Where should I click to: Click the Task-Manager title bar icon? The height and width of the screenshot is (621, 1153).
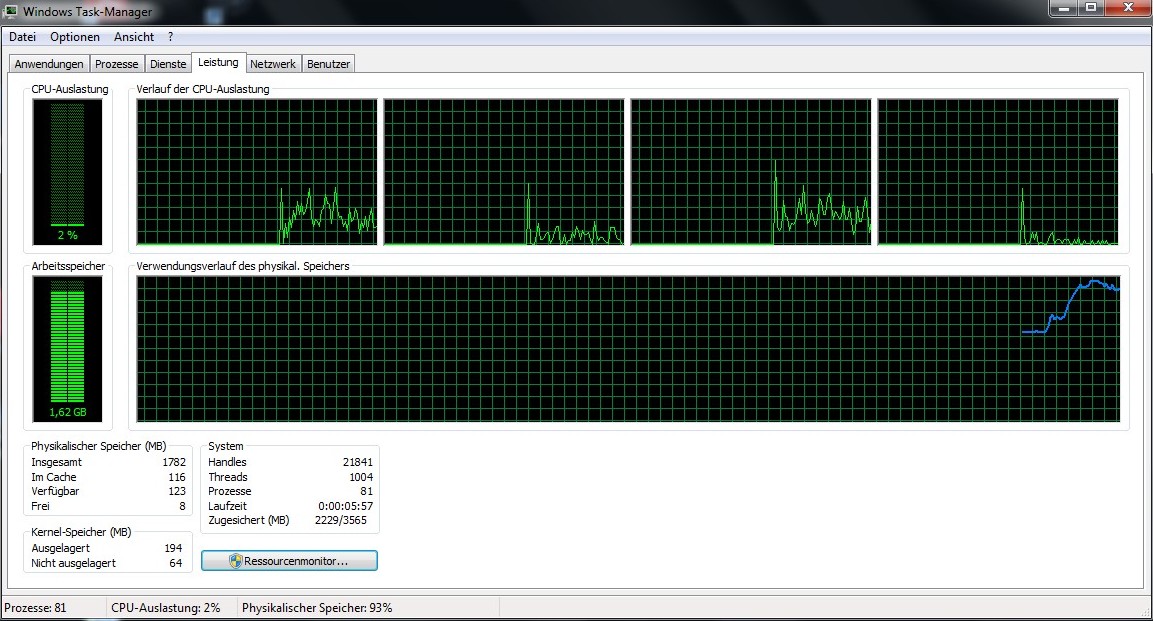pyautogui.click(x=11, y=11)
